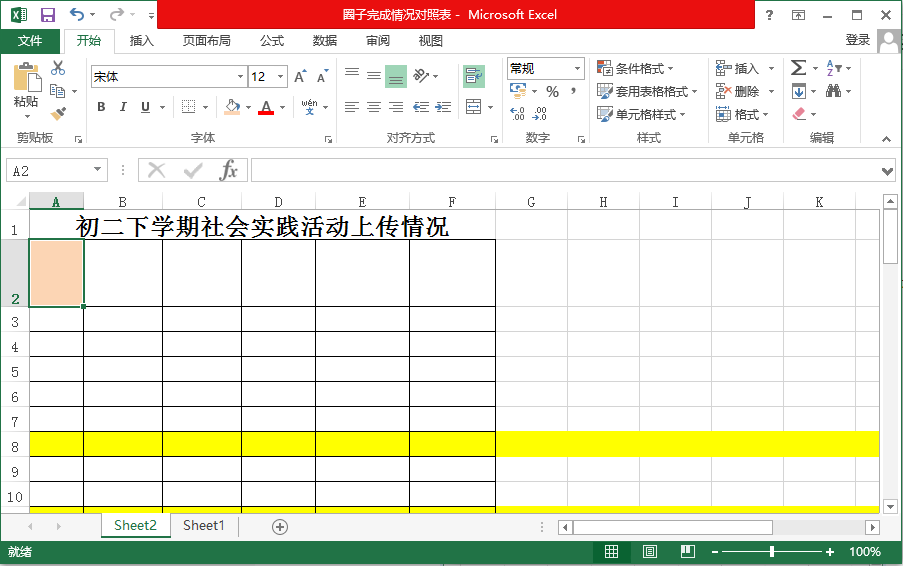903x566 pixels.
Task: Open Find and Select binoculars
Action: click(833, 91)
